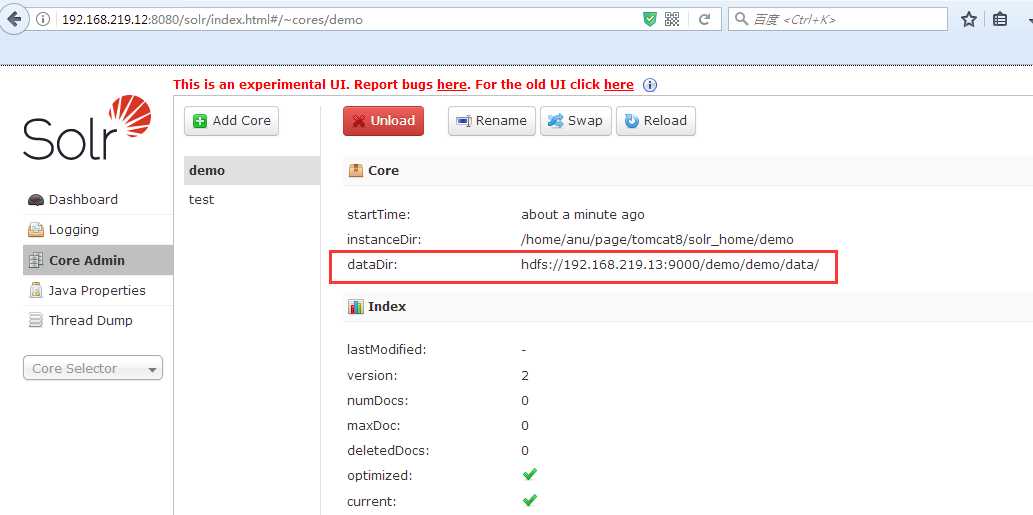Unload the selected core
The height and width of the screenshot is (515, 1033).
point(383,121)
